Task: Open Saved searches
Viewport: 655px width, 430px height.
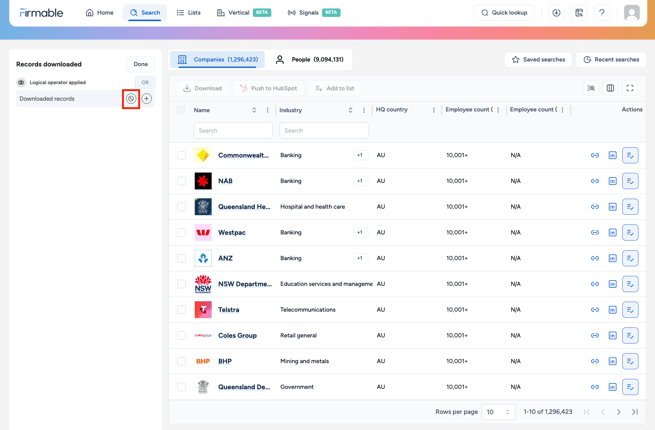Action: 538,59
